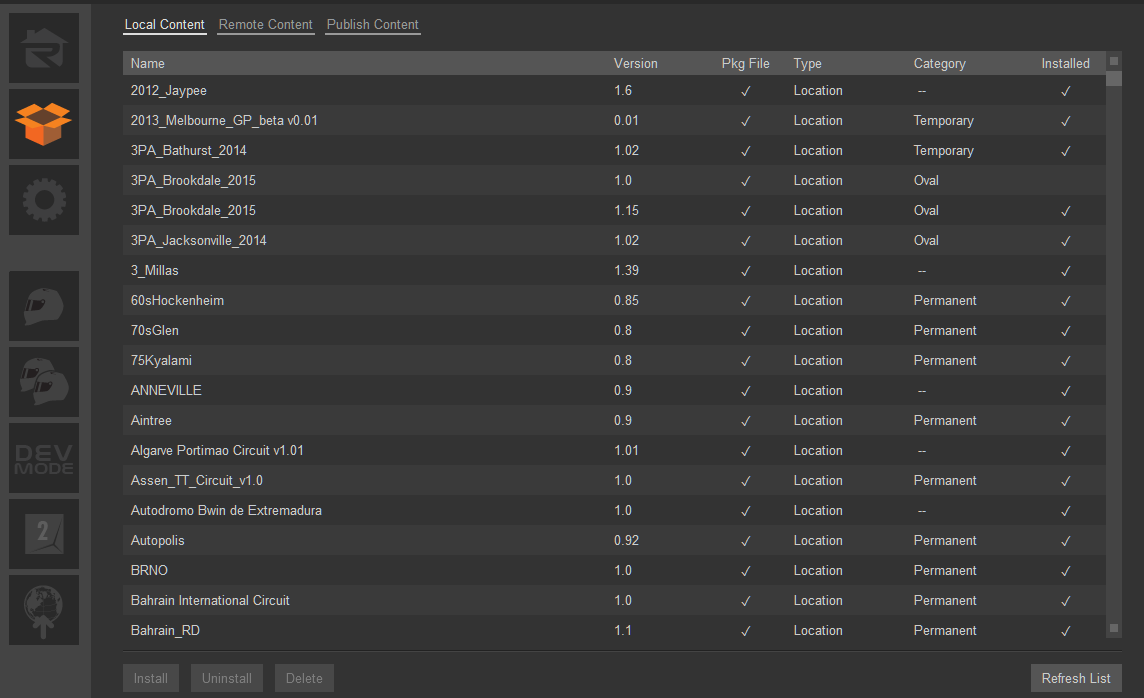Sort the list by Name column header
Image resolution: width=1144 pixels, height=698 pixels.
coord(148,64)
